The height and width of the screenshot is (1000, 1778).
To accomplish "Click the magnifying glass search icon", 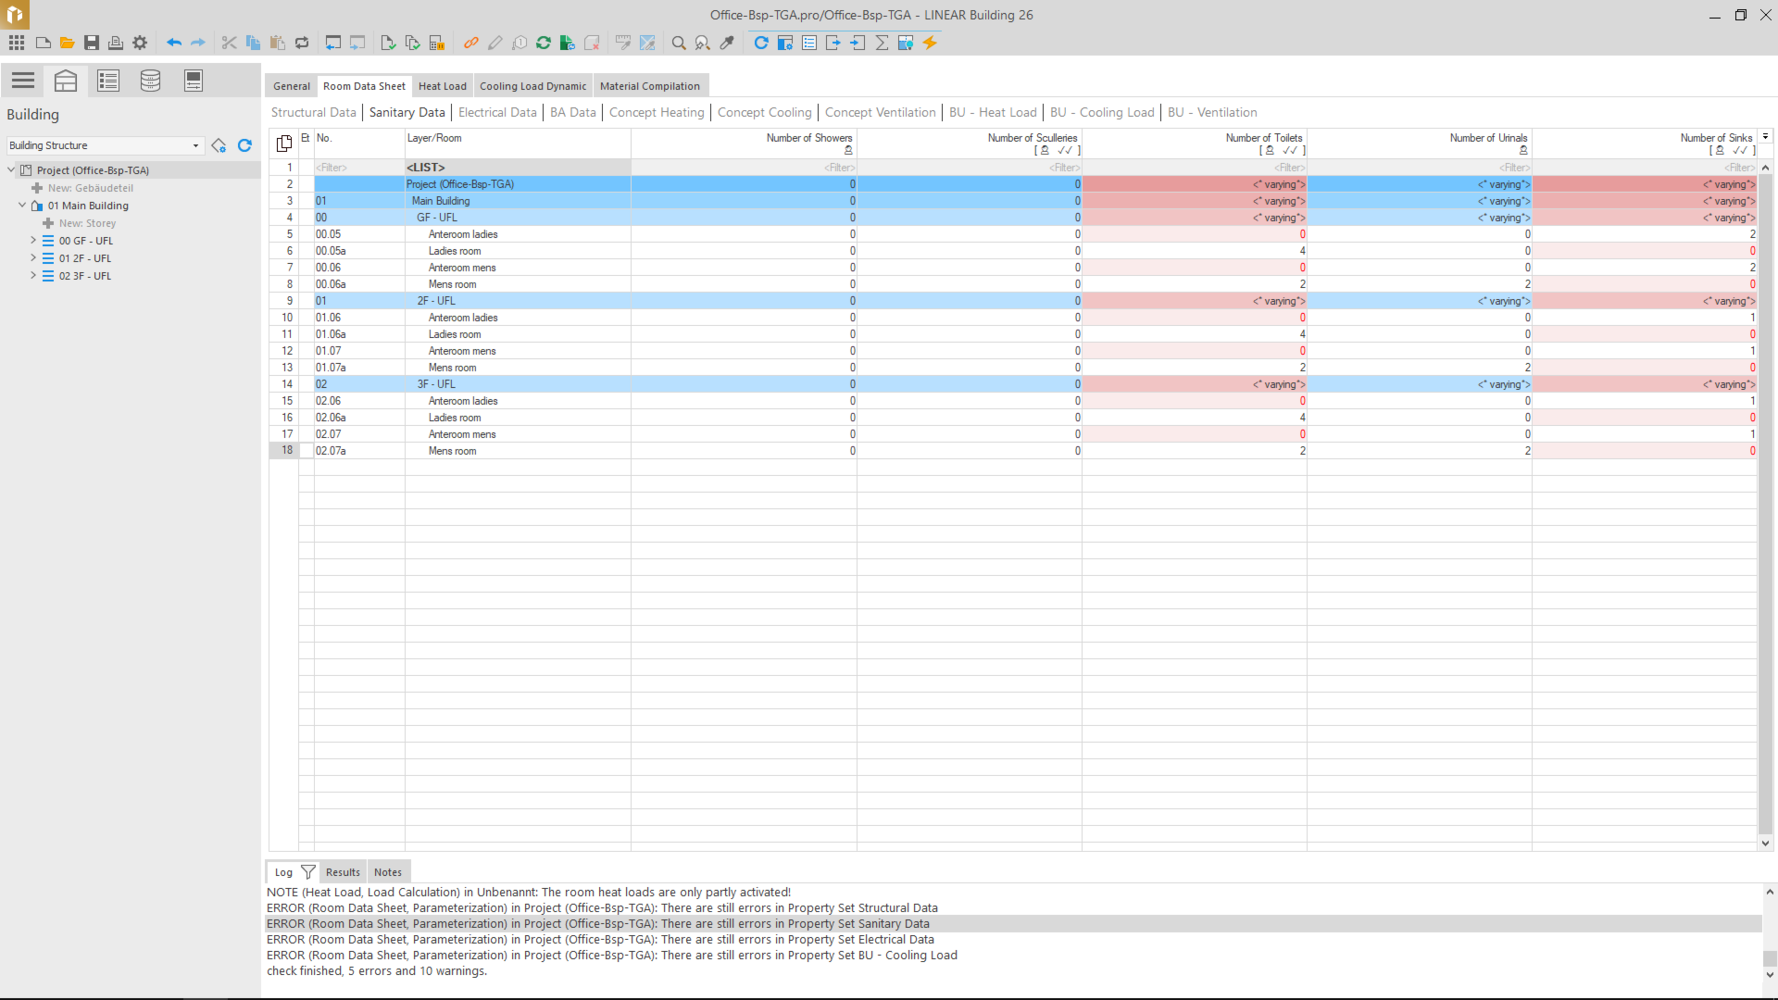I will pos(679,43).
